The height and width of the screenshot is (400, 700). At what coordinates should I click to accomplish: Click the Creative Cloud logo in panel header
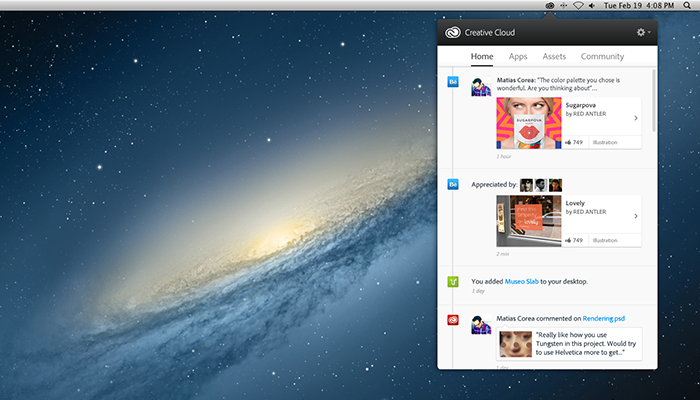coord(453,33)
